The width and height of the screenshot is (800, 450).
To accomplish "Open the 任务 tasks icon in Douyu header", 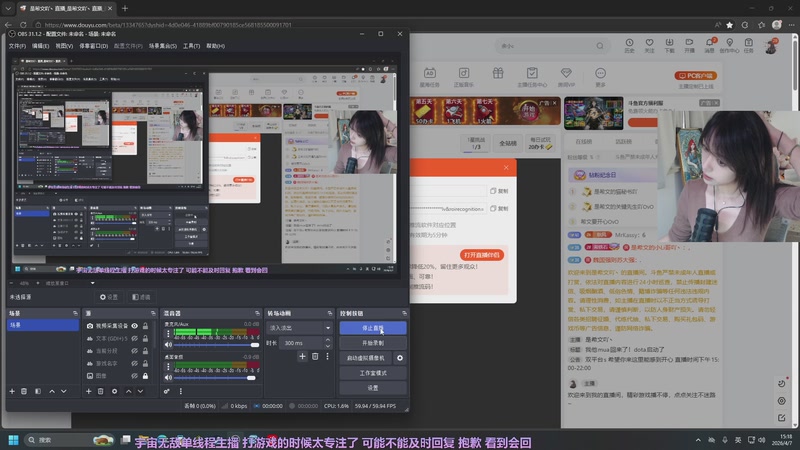I will (748, 45).
